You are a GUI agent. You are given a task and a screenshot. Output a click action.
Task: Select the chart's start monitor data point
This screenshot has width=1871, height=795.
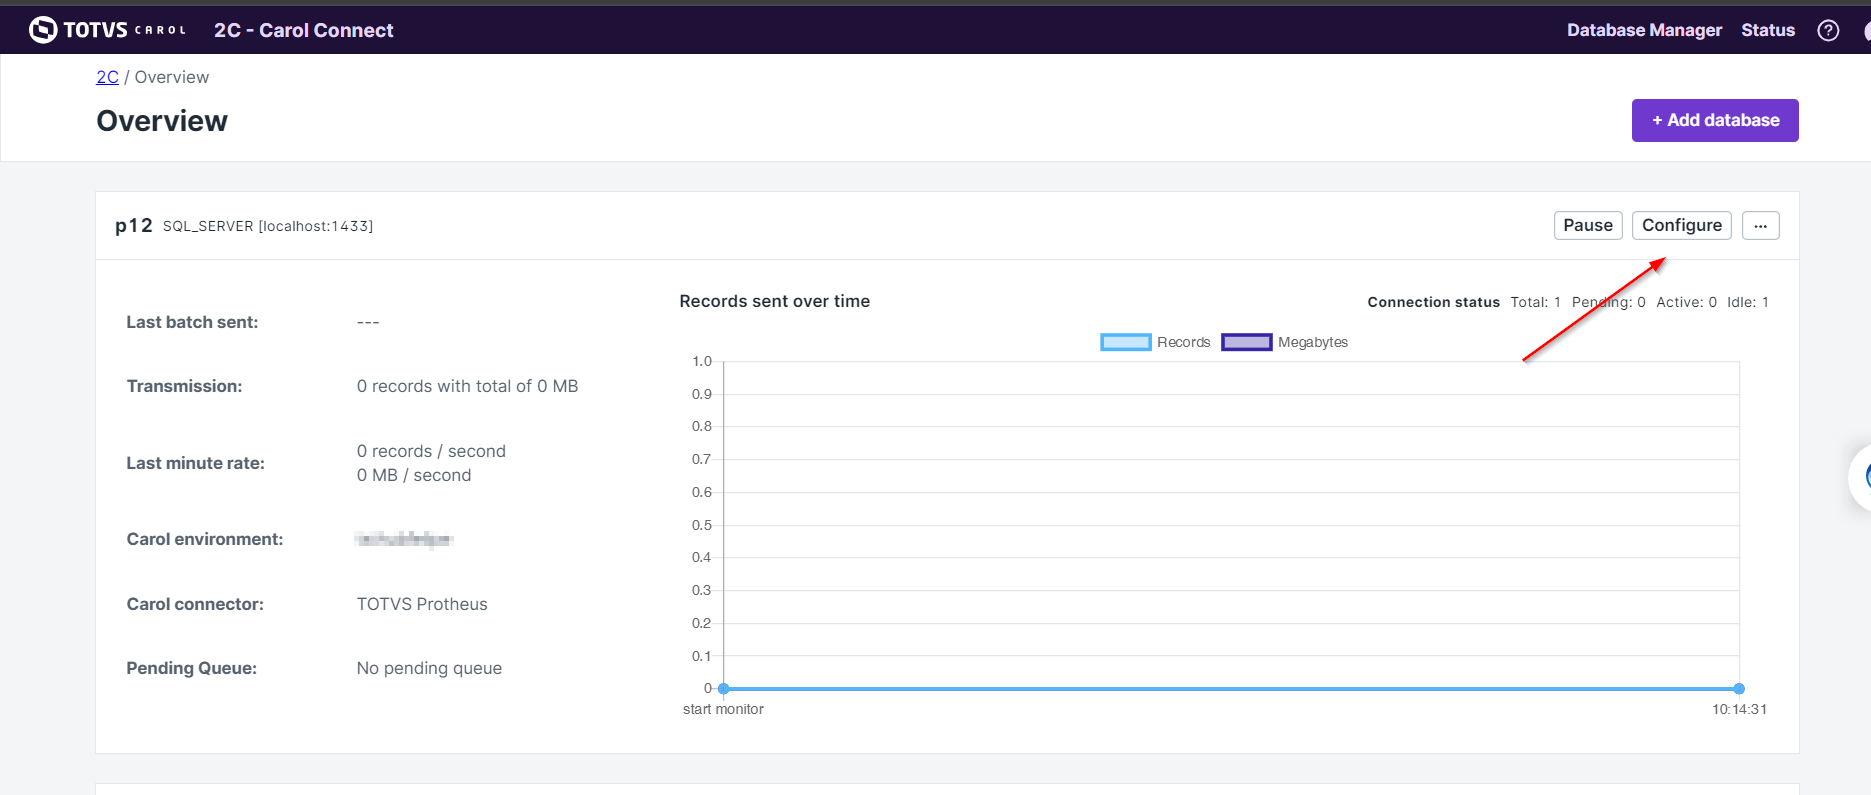point(724,688)
